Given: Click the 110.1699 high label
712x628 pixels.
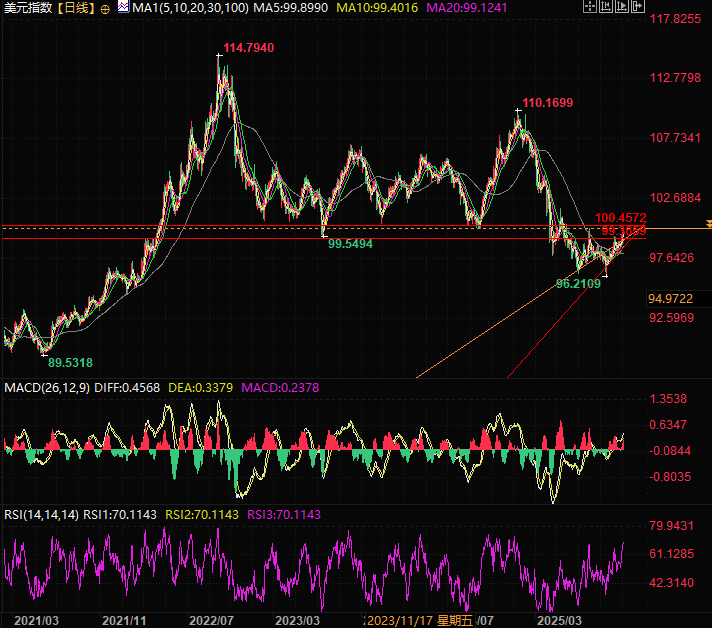Looking at the screenshot, I should (x=548, y=103).
